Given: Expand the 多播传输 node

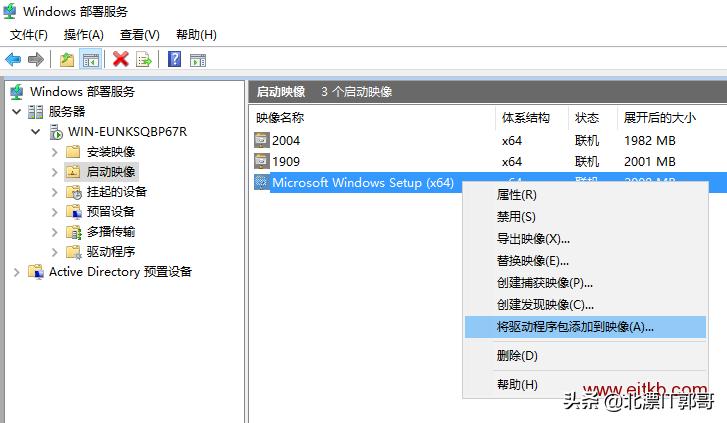Looking at the screenshot, I should point(55,232).
